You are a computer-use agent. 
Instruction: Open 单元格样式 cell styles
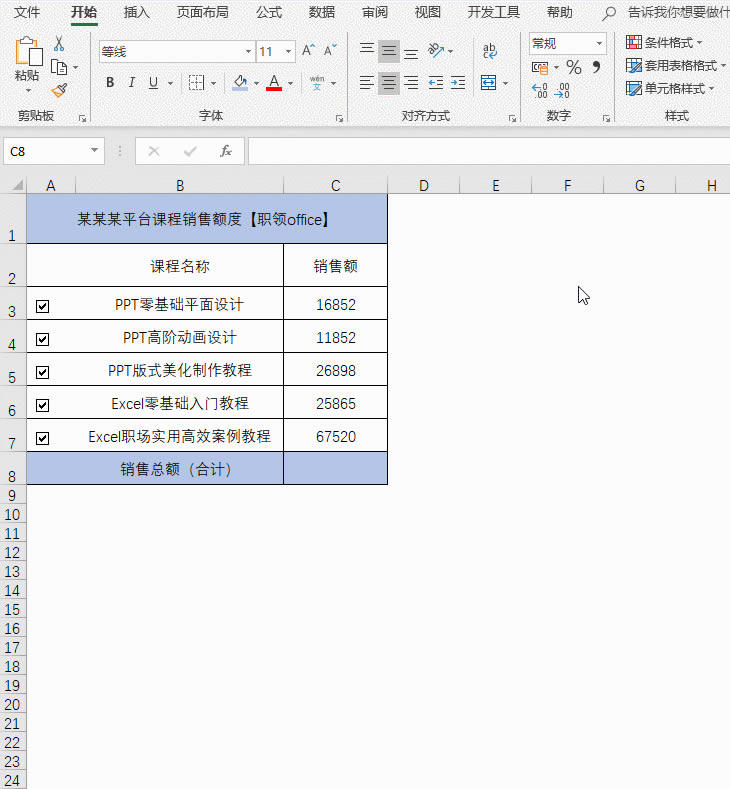[x=670, y=89]
